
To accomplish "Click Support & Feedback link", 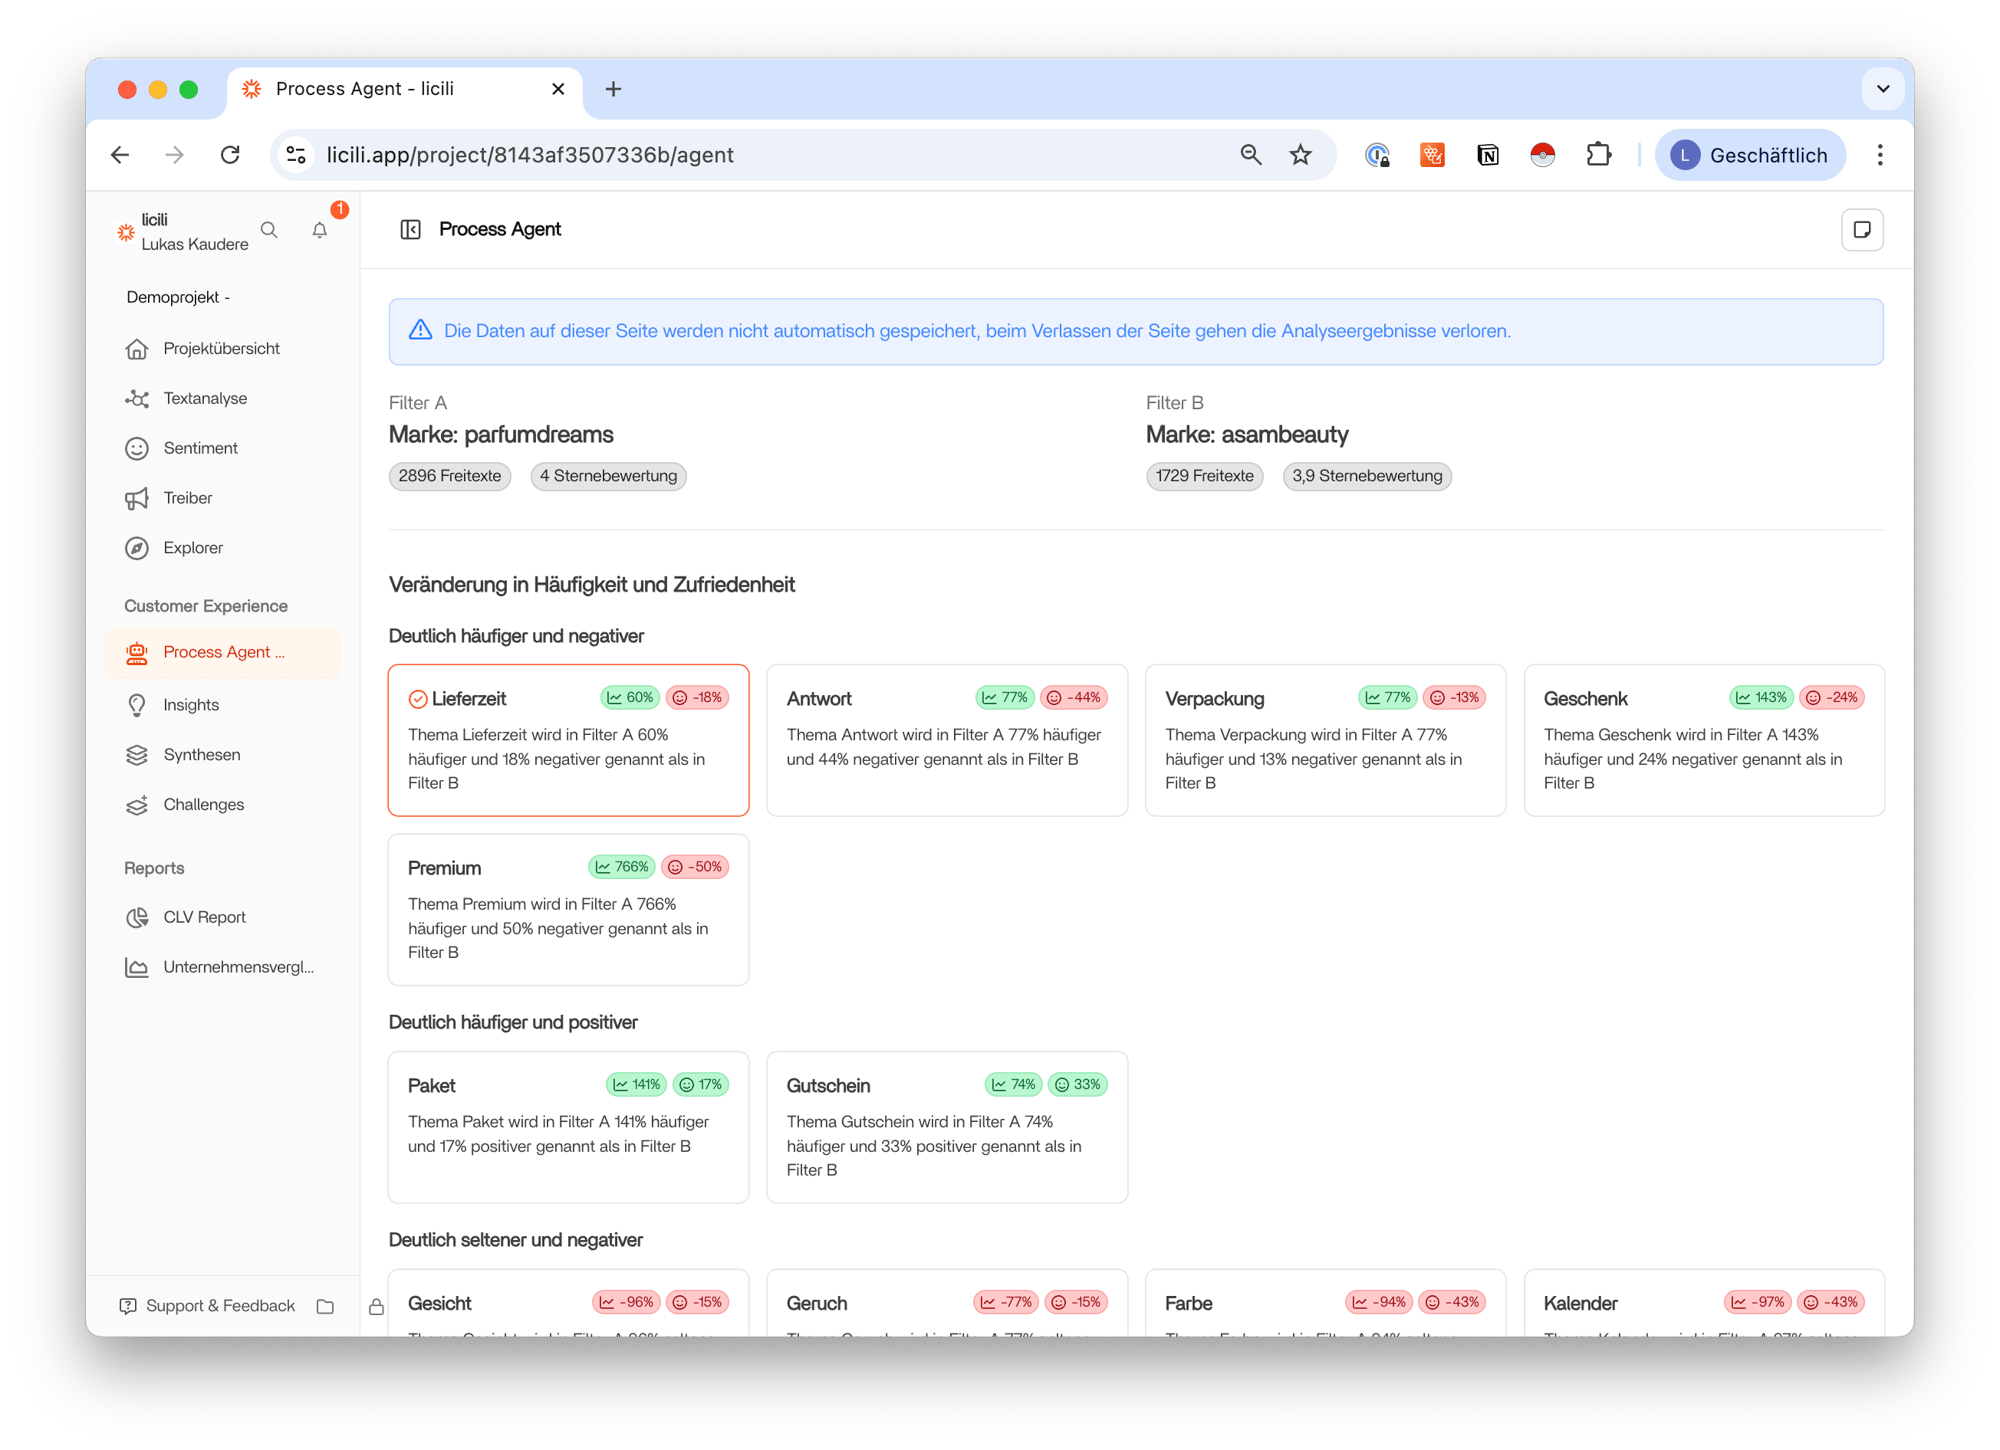I will click(220, 1306).
